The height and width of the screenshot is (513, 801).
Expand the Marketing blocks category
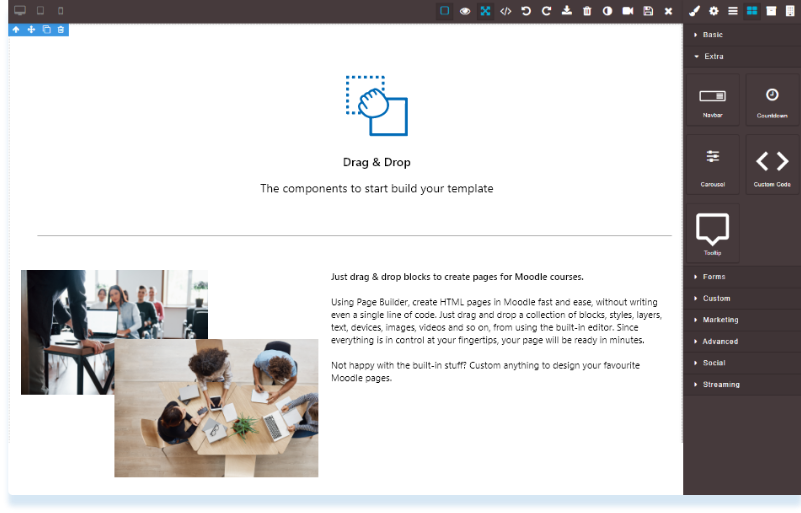coord(742,319)
